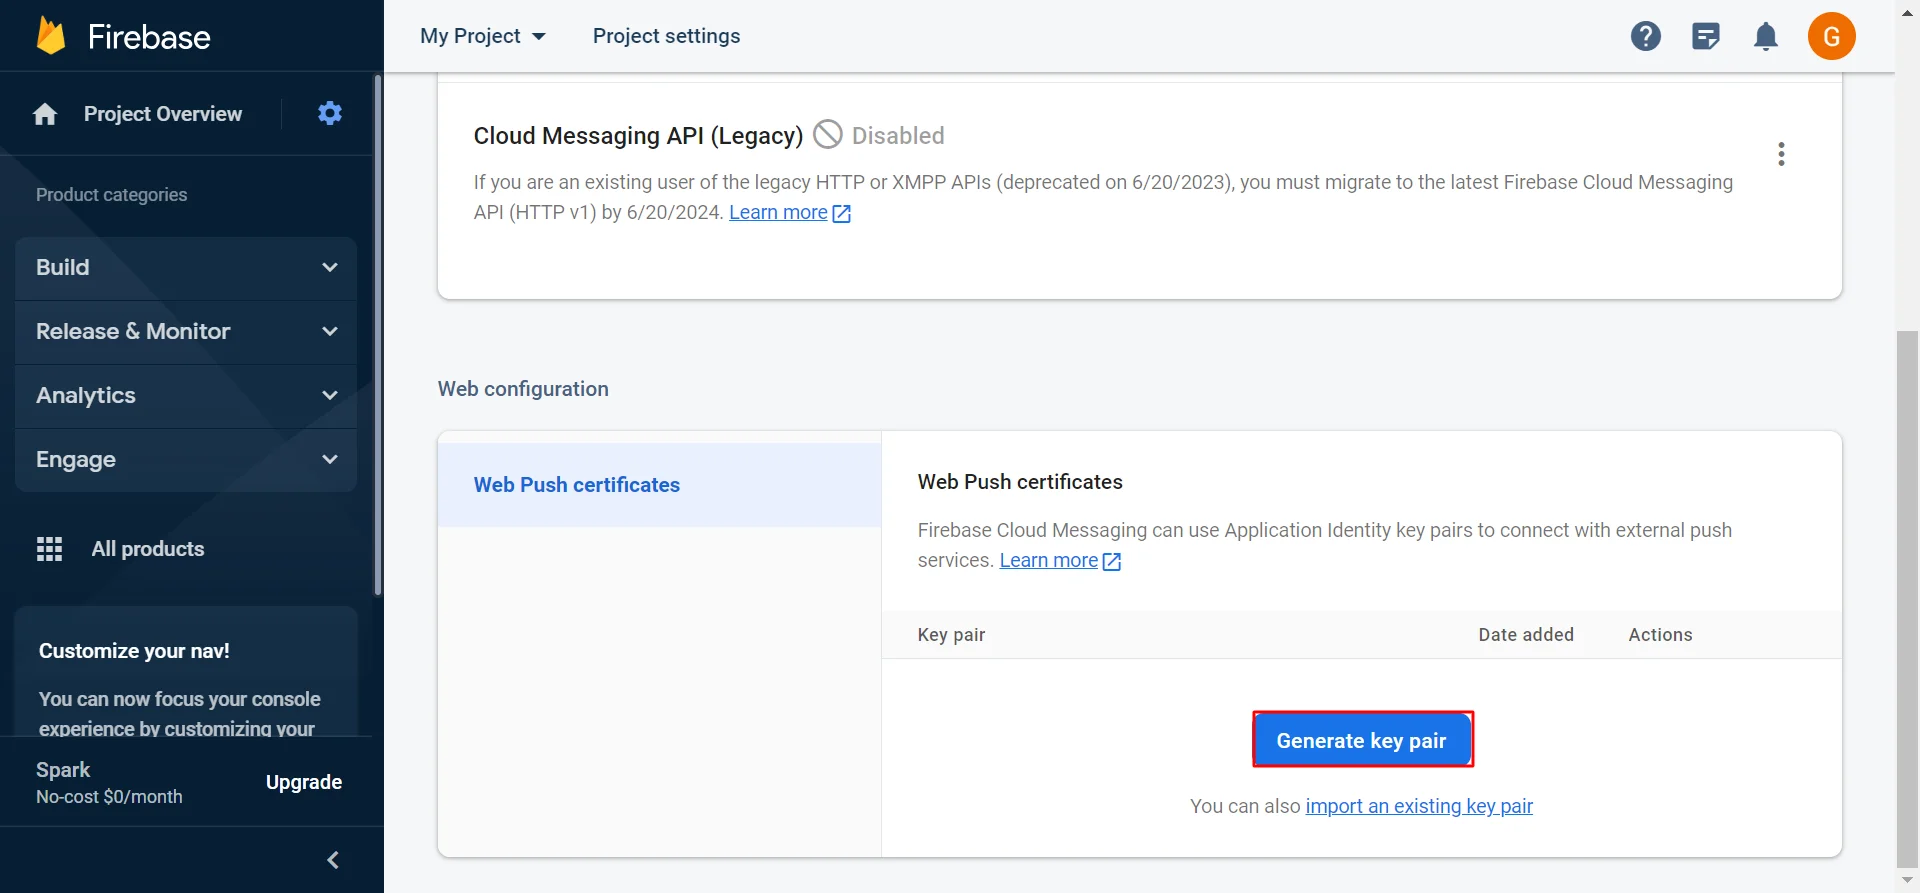Viewport: 1920px width, 893px height.
Task: Click the Actions column header
Action: (1660, 635)
